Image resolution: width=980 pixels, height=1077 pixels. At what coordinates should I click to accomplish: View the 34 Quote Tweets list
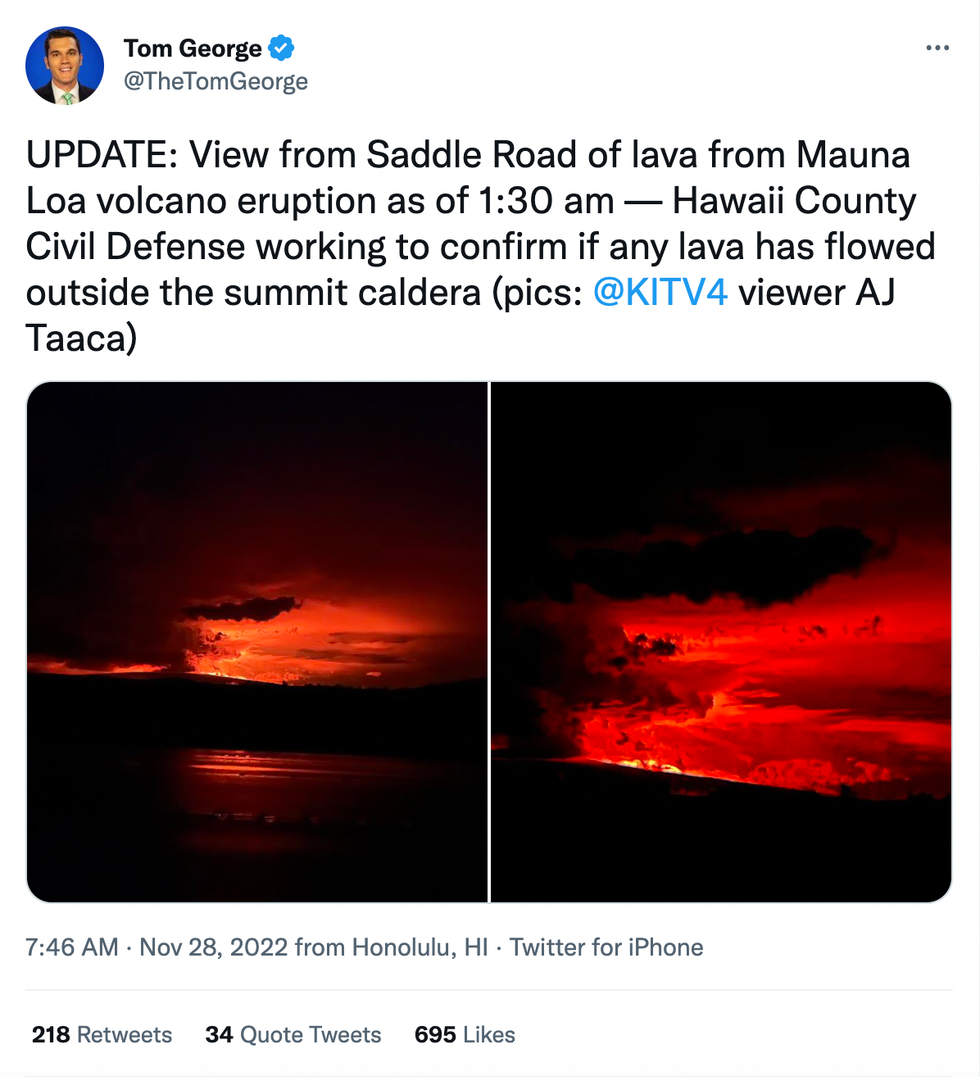[293, 1034]
